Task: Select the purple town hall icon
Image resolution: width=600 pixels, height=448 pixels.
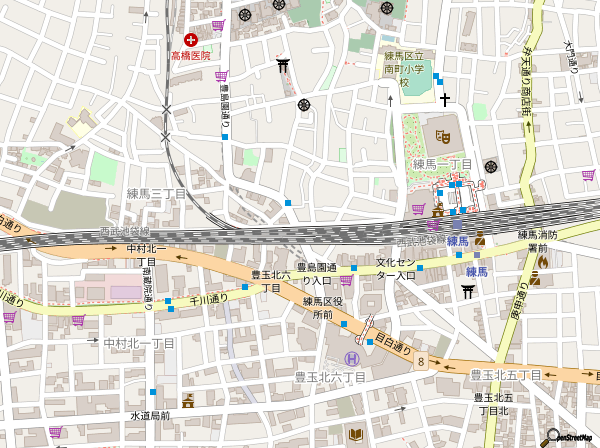Action: (x=351, y=359)
